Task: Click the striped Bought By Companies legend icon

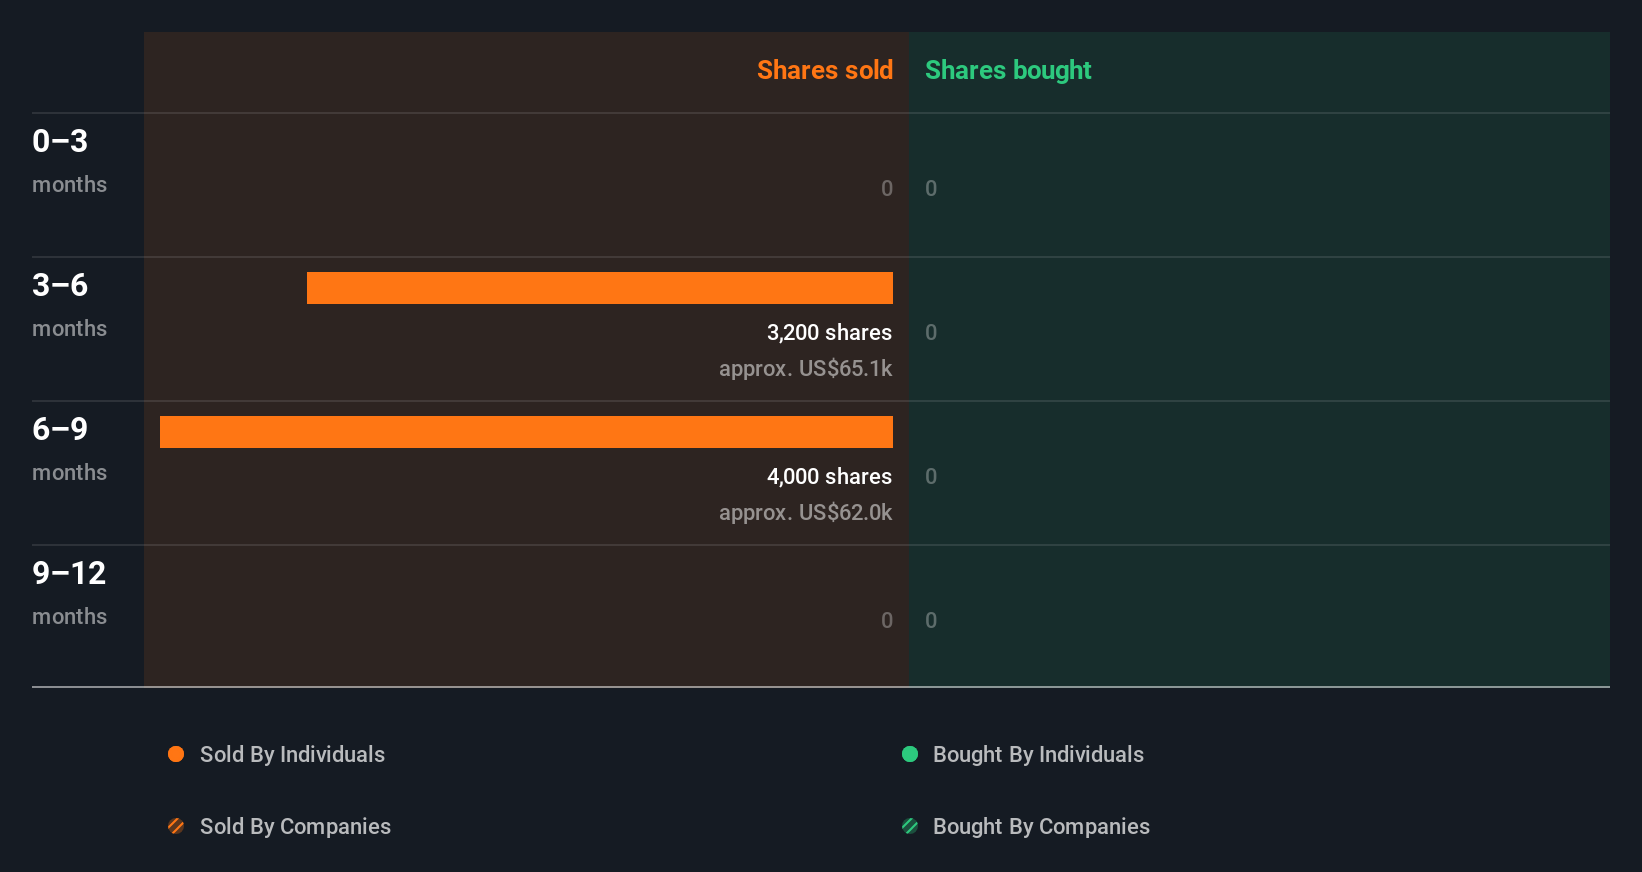Action: 910,826
